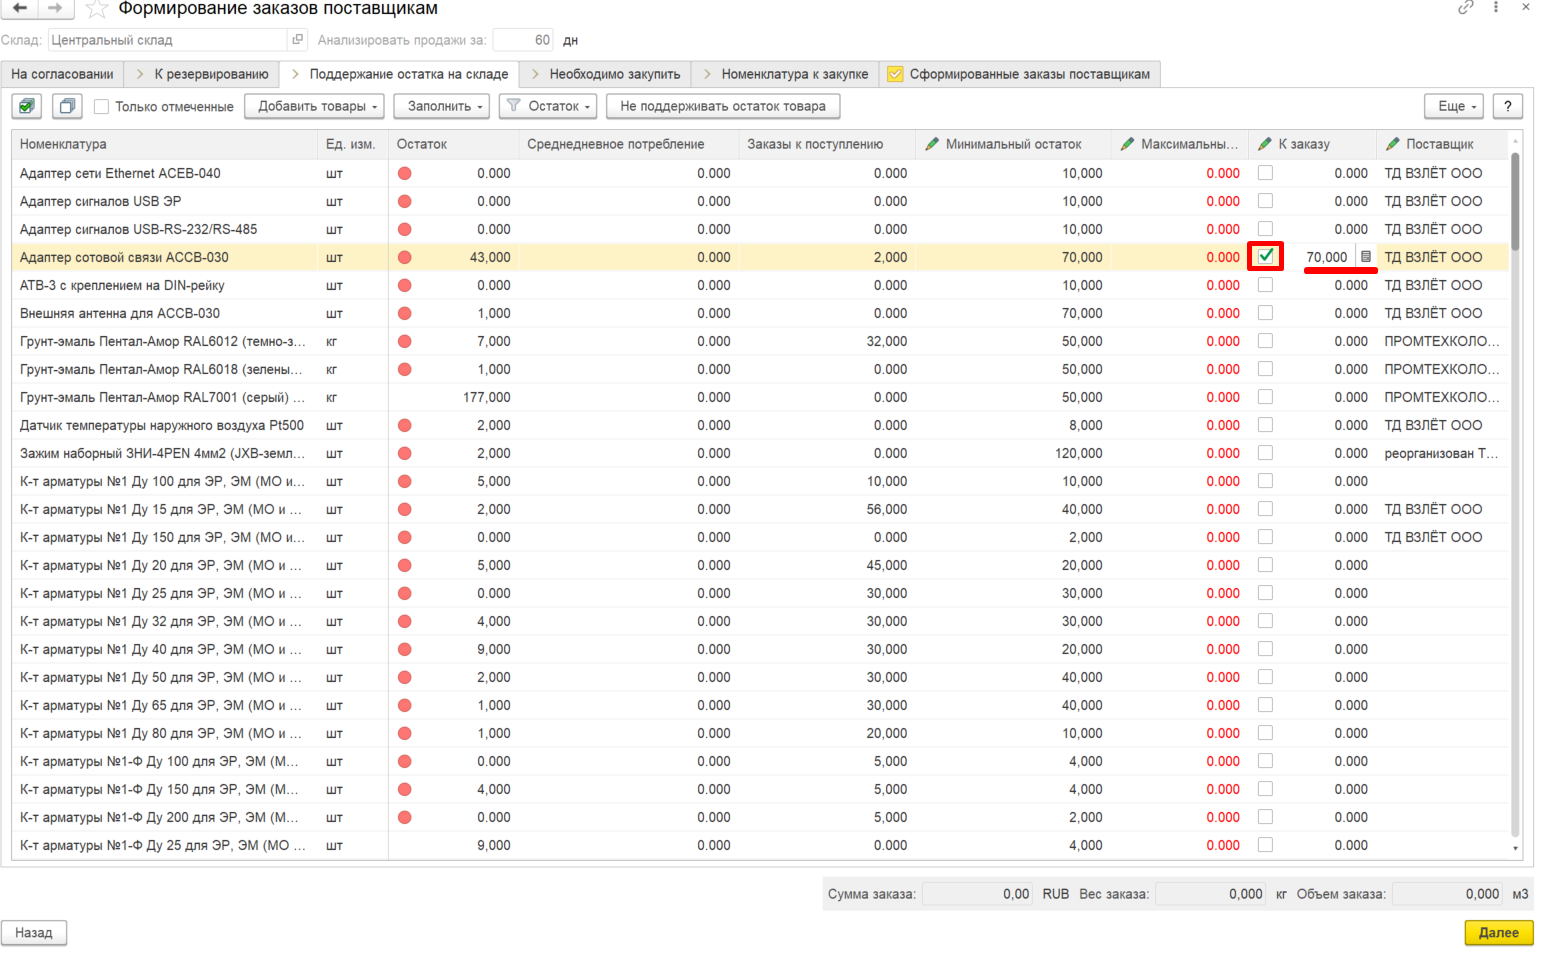Click supplier cell ПРОМТЕХКОЛО for RAL6012 row
The image size is (1545, 954).
[1441, 341]
